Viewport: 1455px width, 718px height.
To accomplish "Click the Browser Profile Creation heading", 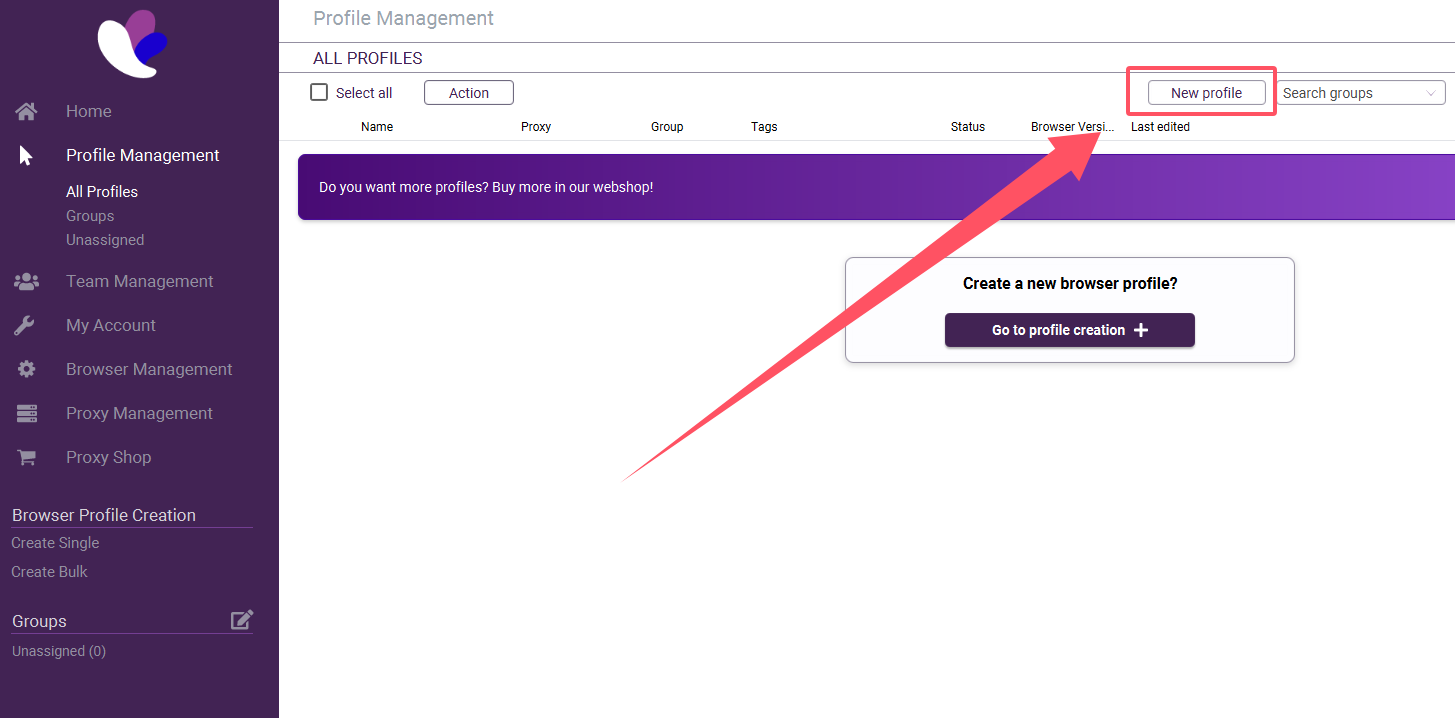I will pyautogui.click(x=104, y=515).
